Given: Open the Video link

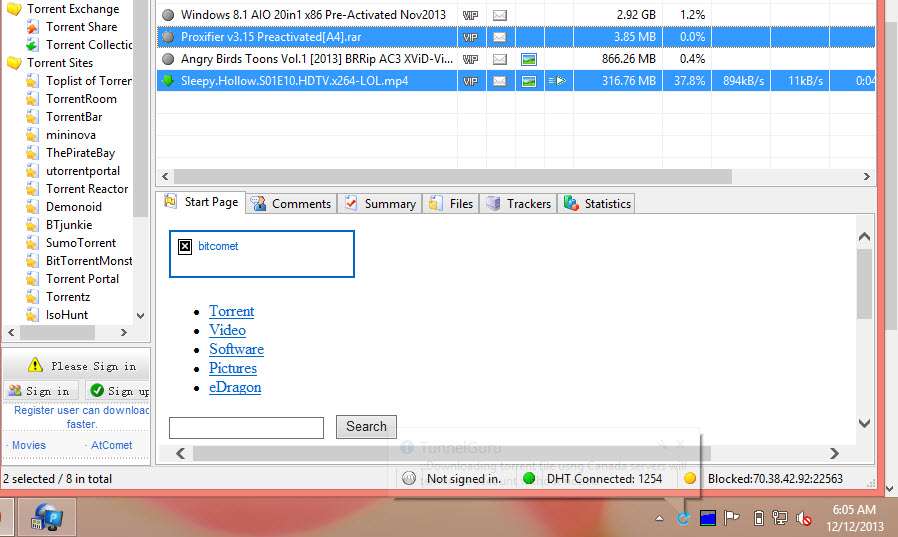Looking at the screenshot, I should 227,330.
